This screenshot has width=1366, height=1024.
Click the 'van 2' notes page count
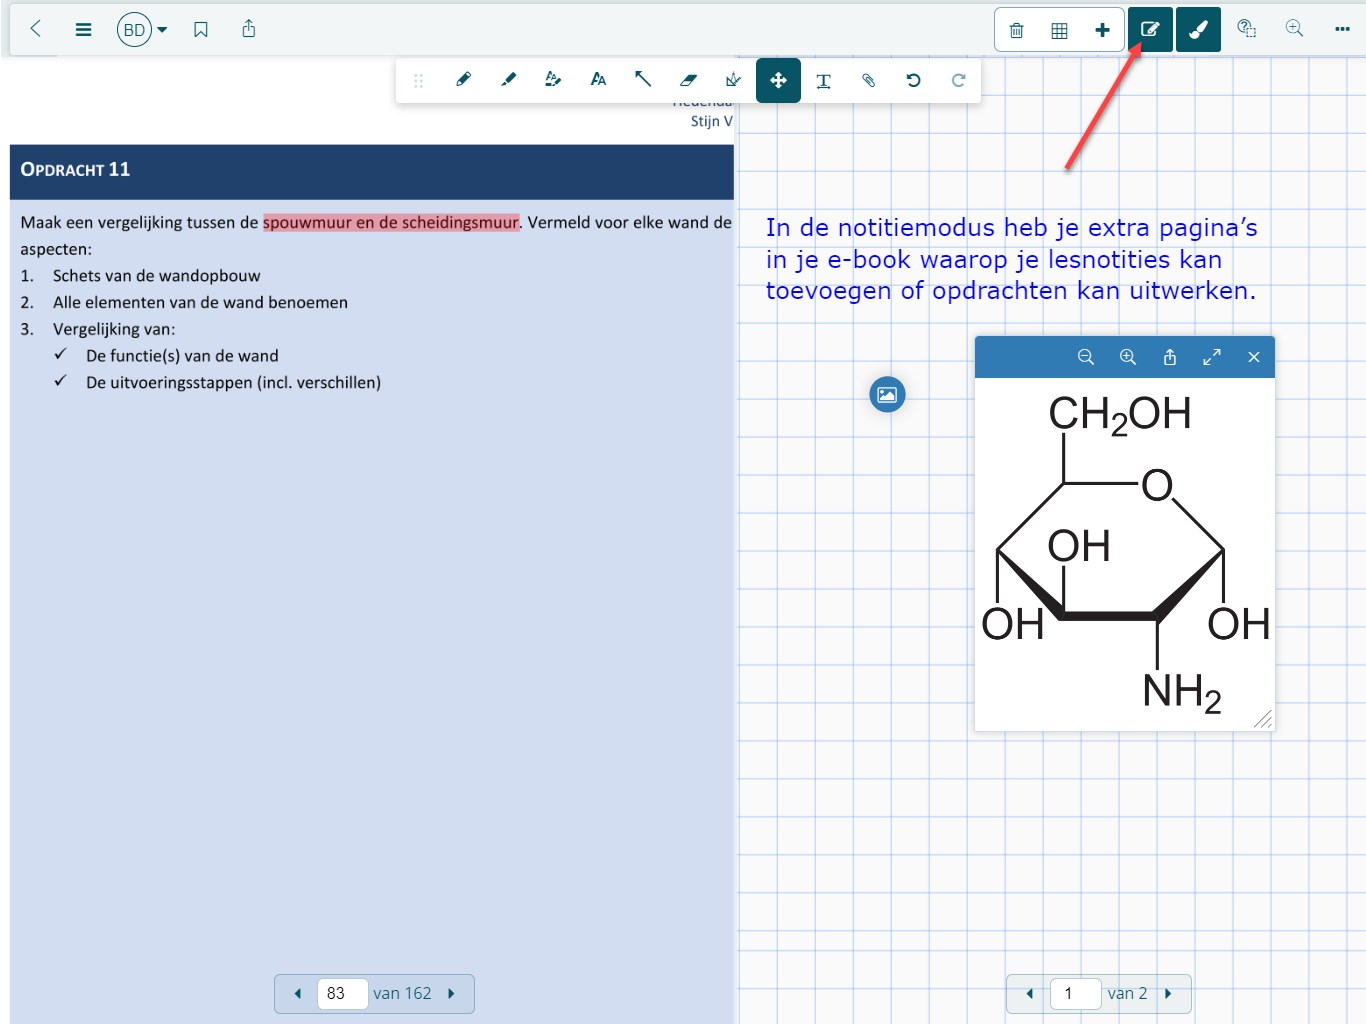(1127, 994)
